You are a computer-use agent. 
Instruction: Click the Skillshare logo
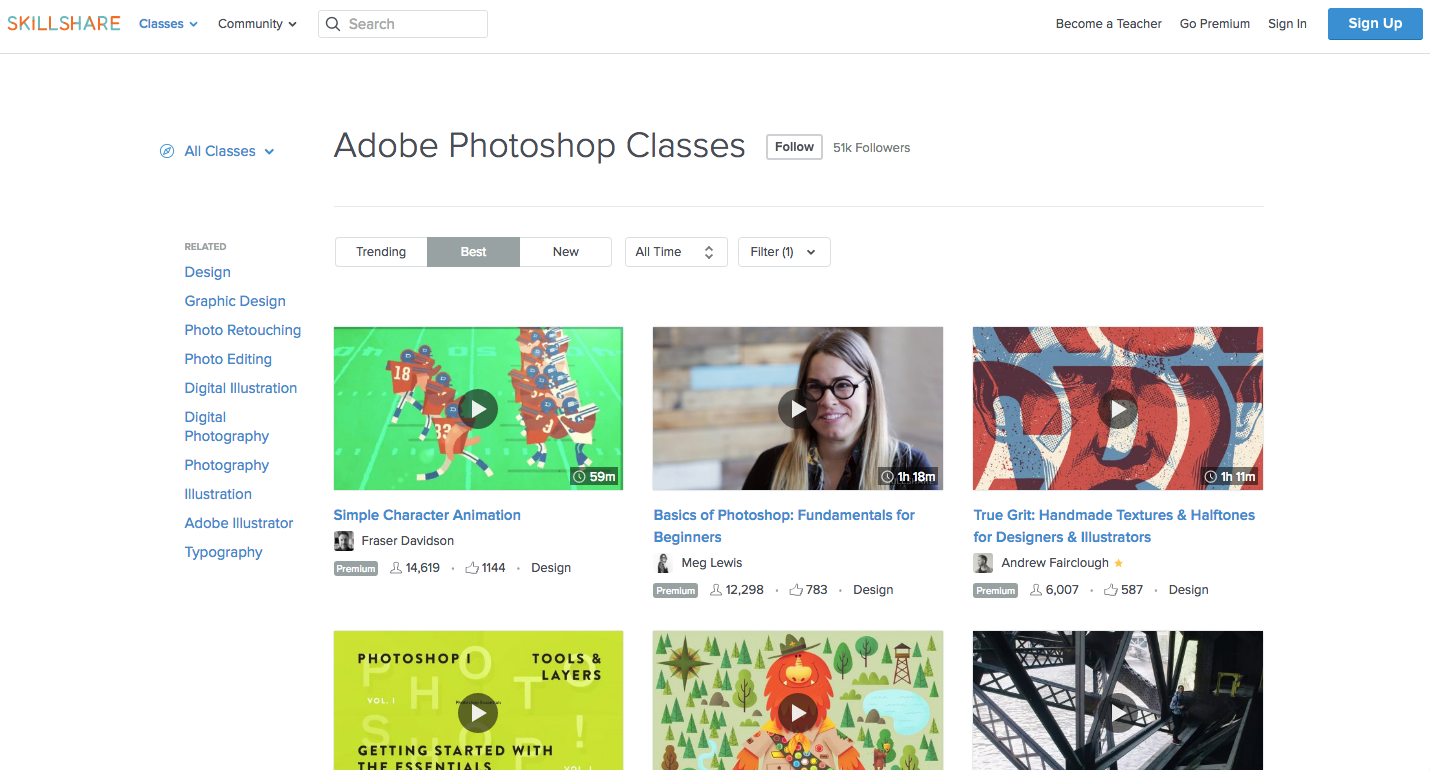pyautogui.click(x=64, y=23)
